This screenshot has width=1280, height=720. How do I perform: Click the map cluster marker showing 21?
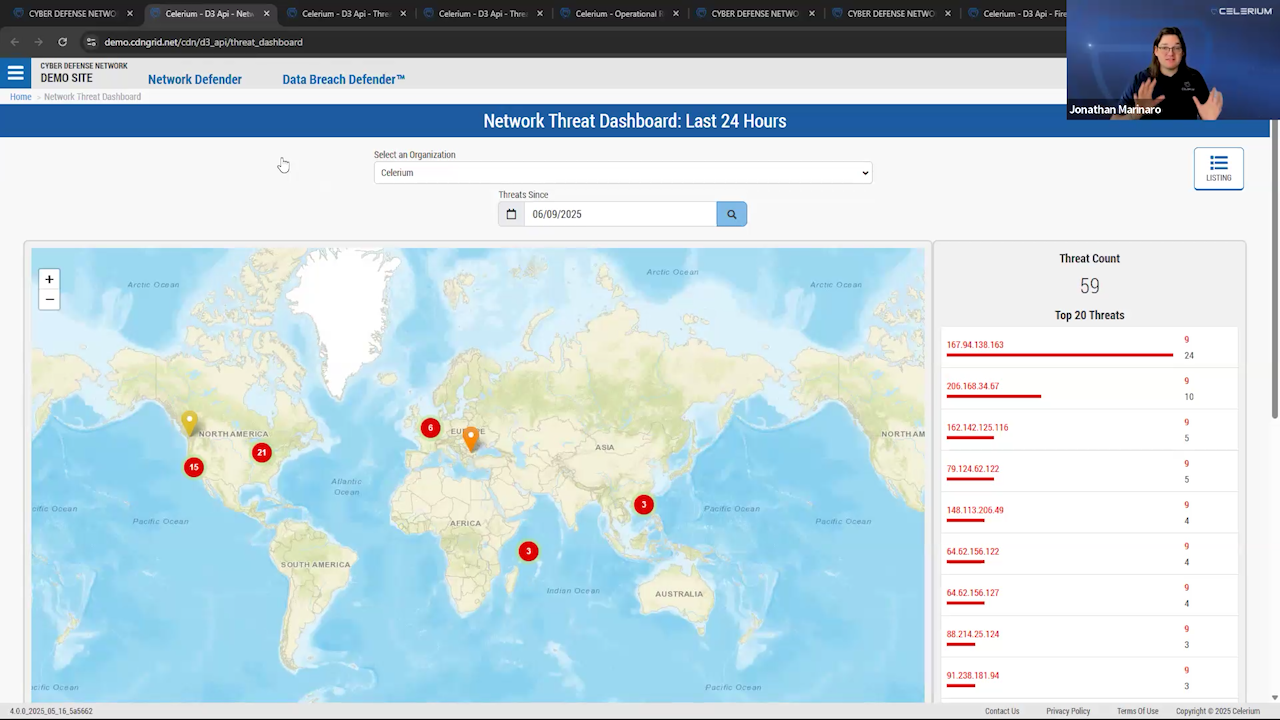coord(261,452)
